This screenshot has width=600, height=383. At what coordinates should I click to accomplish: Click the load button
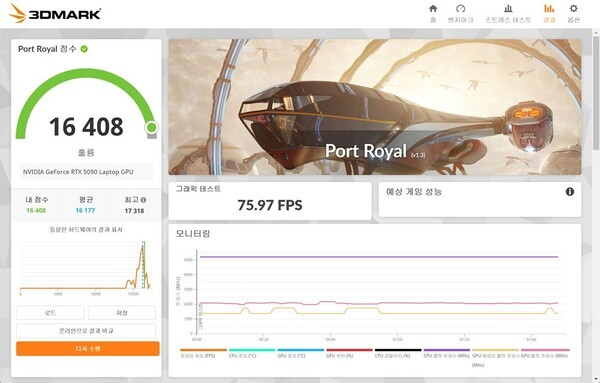(50, 313)
